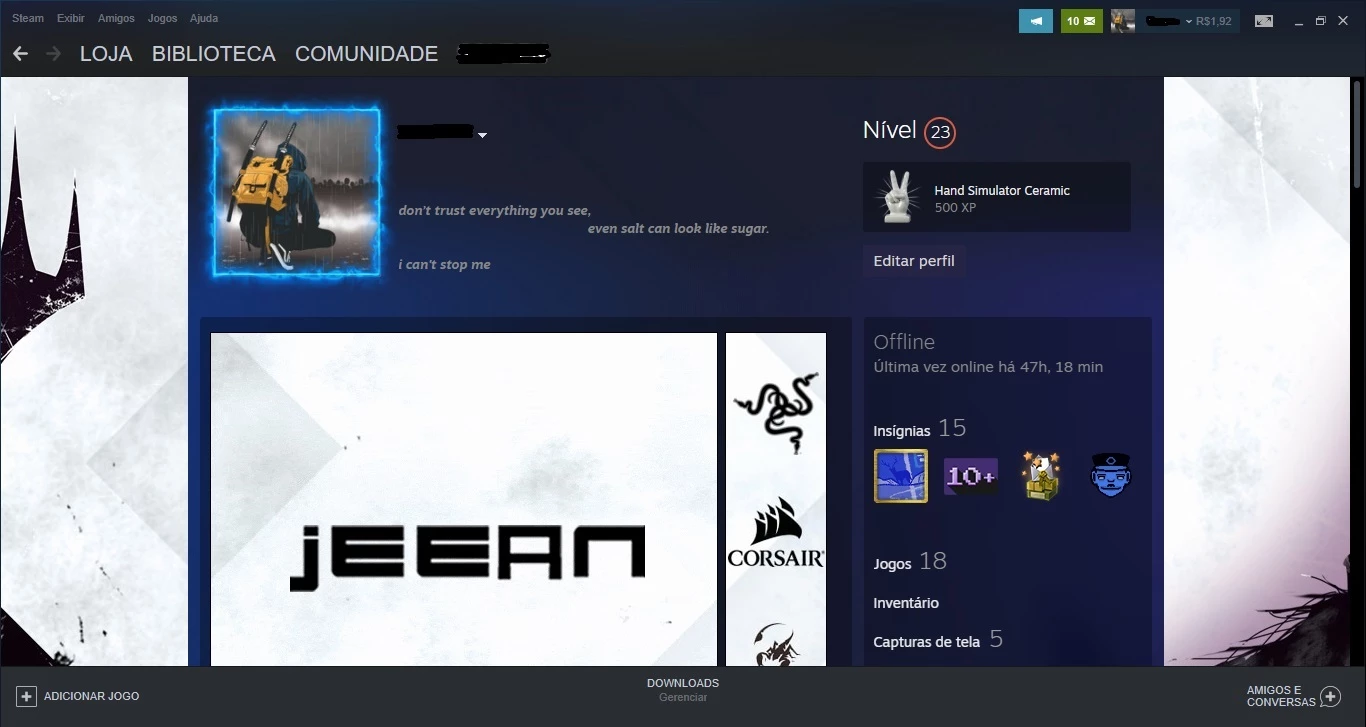
Task: Open the Hand Simulator Ceramic badge icon
Action: pyautogui.click(x=896, y=197)
